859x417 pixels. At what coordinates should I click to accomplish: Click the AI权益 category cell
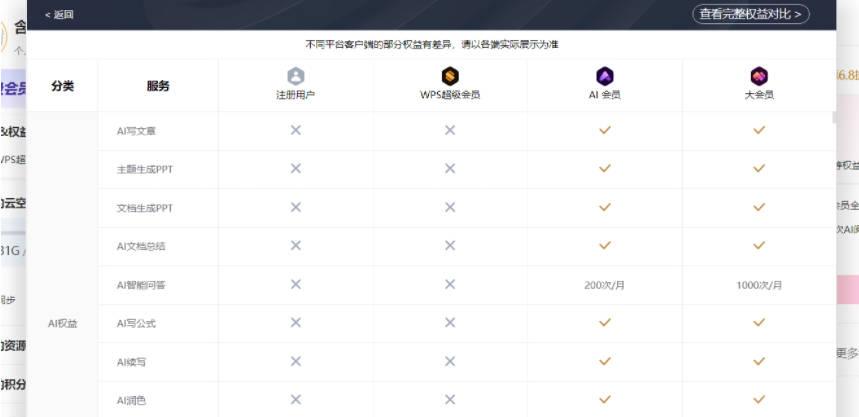[62, 323]
